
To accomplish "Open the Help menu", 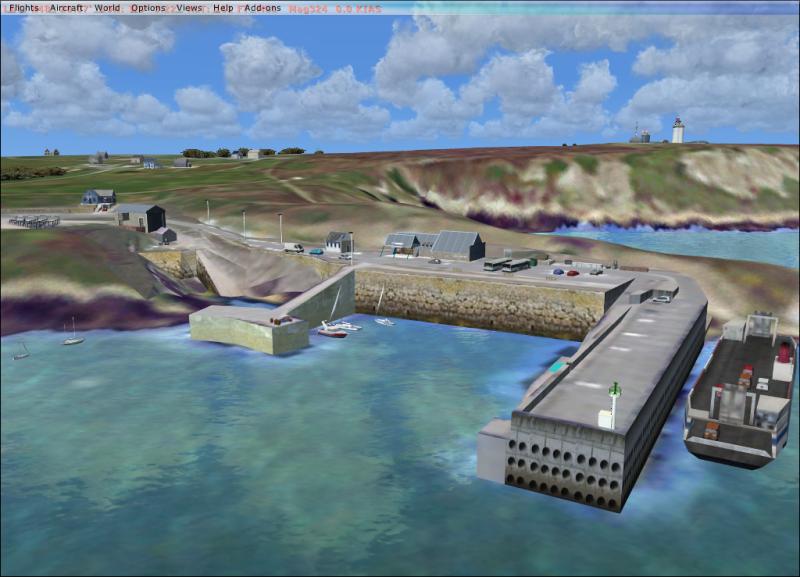I will click(223, 8).
